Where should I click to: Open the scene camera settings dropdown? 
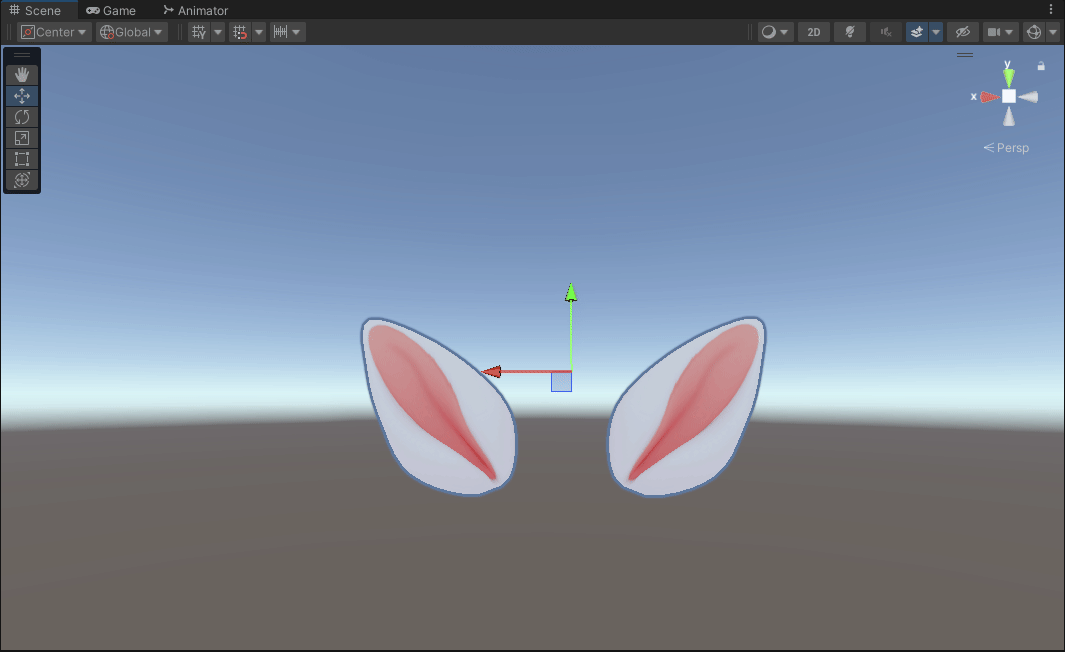pos(1000,32)
